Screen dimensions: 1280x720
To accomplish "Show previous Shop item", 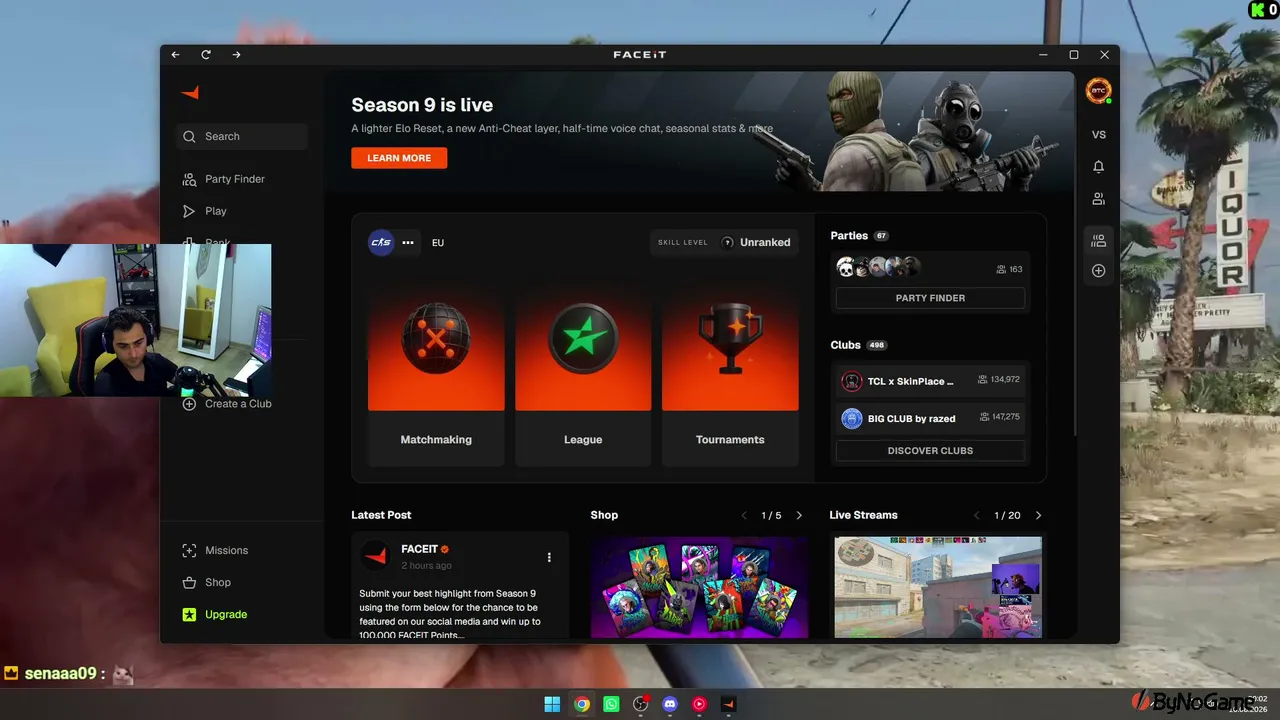I will click(x=744, y=516).
